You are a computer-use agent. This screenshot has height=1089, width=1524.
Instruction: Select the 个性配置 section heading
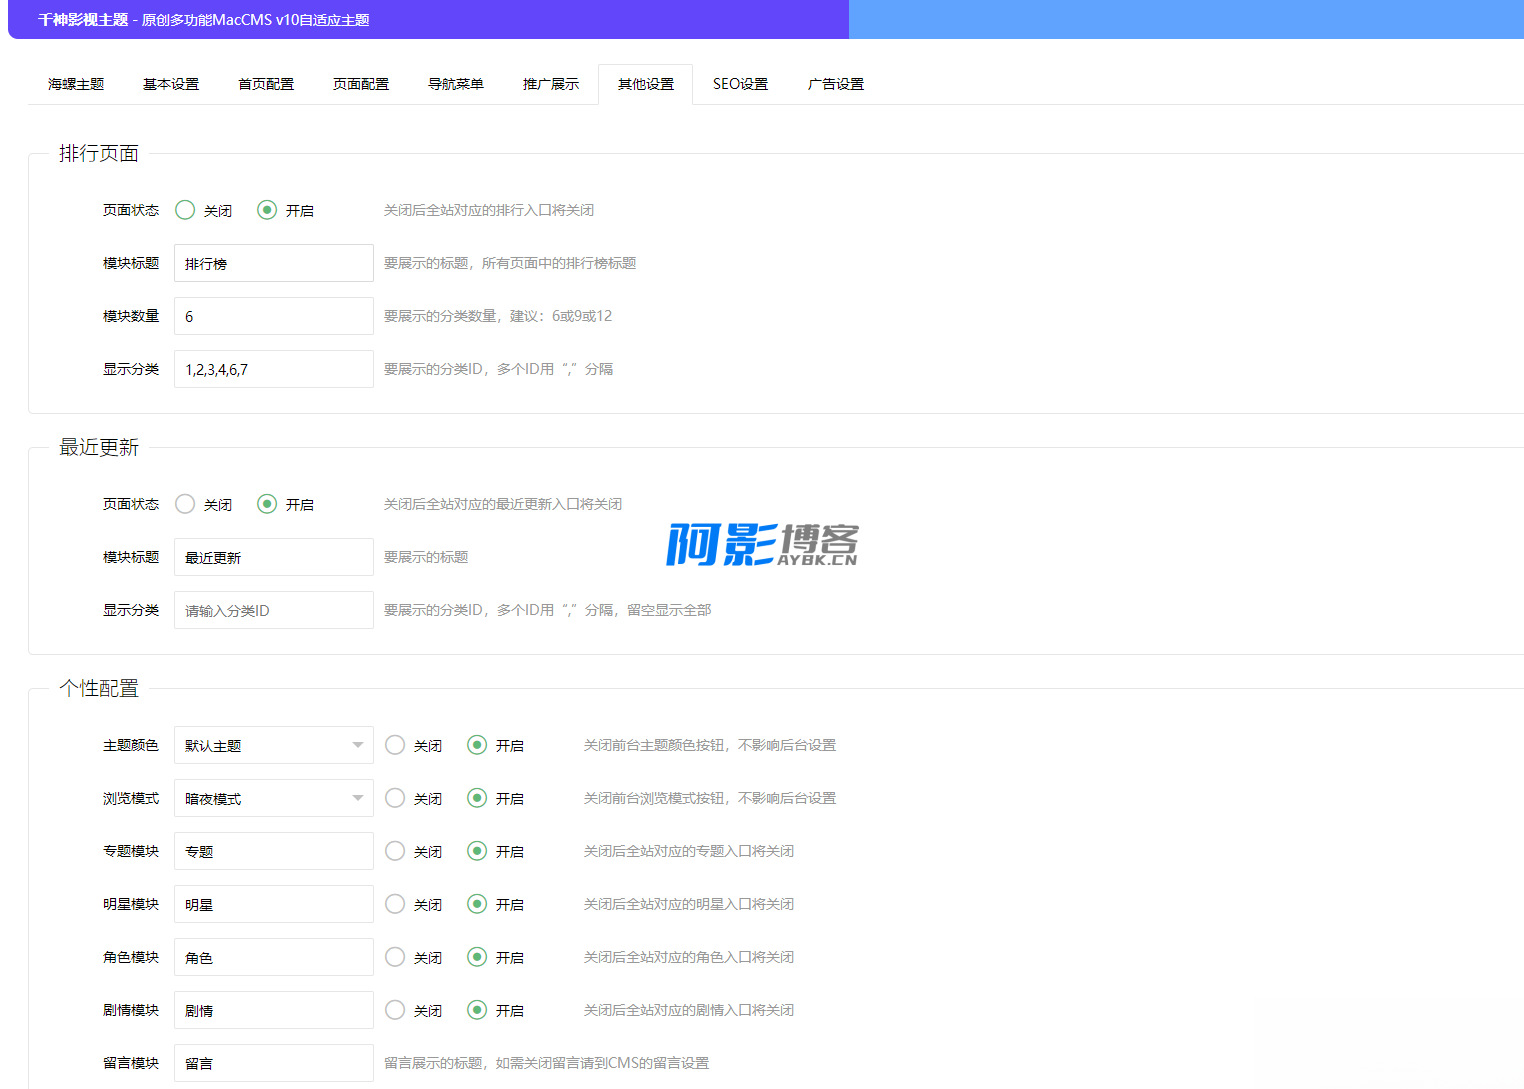(x=99, y=688)
